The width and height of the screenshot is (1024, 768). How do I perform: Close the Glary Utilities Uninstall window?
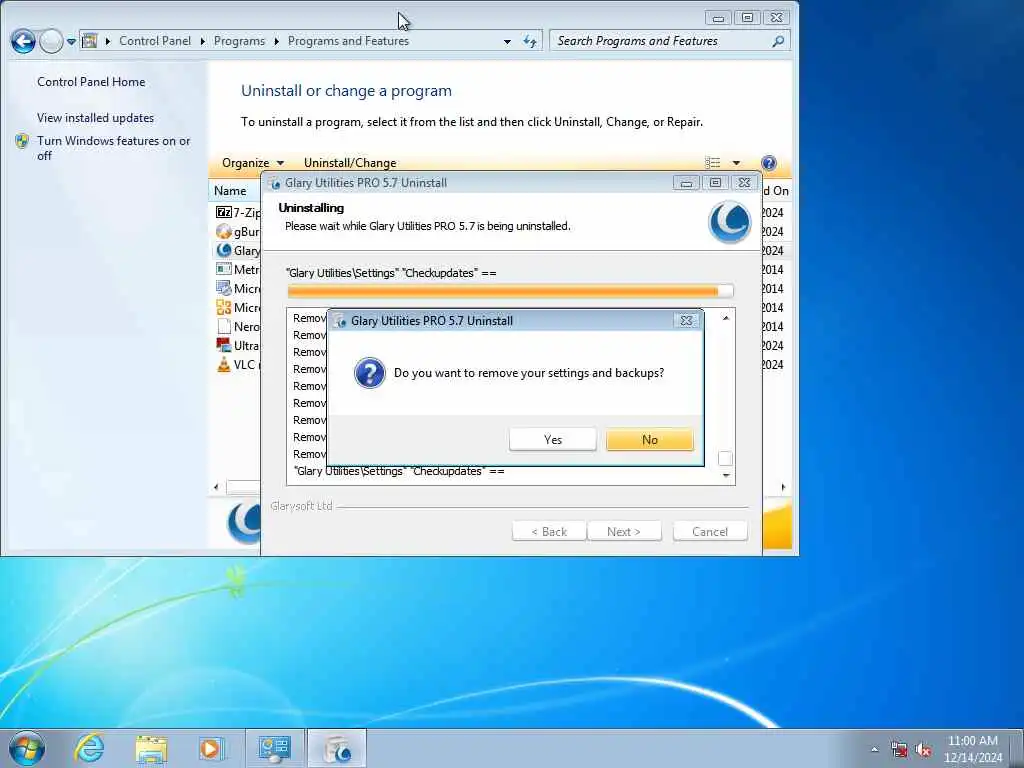click(x=744, y=183)
